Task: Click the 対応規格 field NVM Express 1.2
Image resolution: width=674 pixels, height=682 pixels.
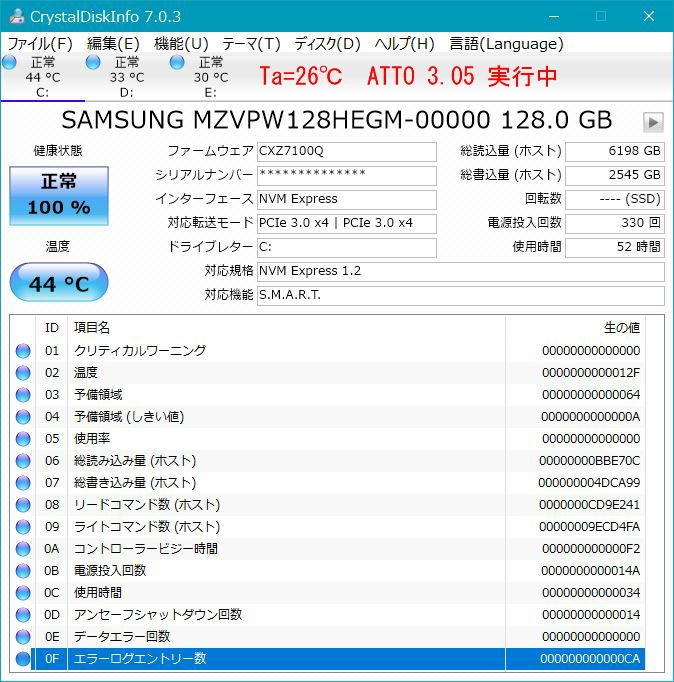Action: click(460, 271)
